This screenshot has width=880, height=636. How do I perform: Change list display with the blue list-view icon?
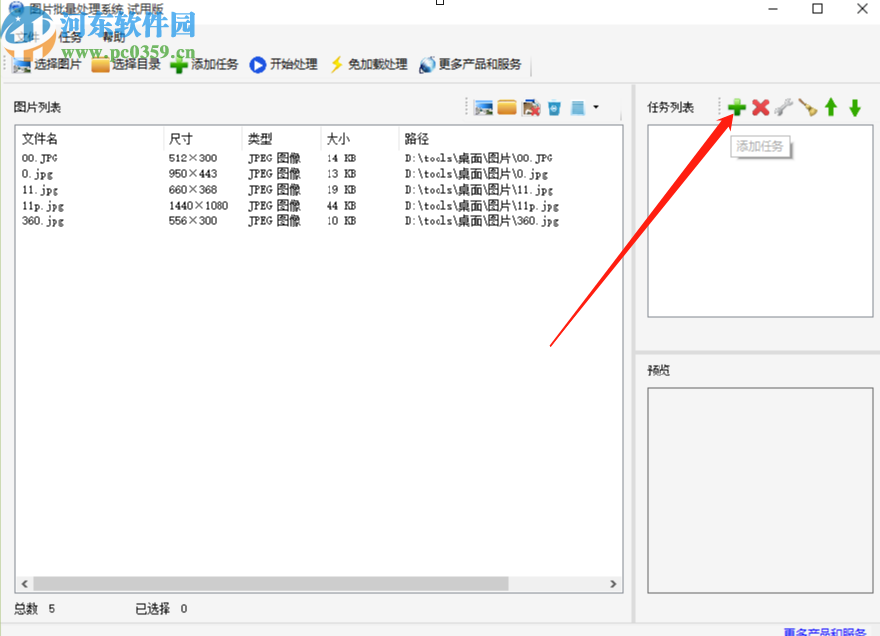[577, 107]
